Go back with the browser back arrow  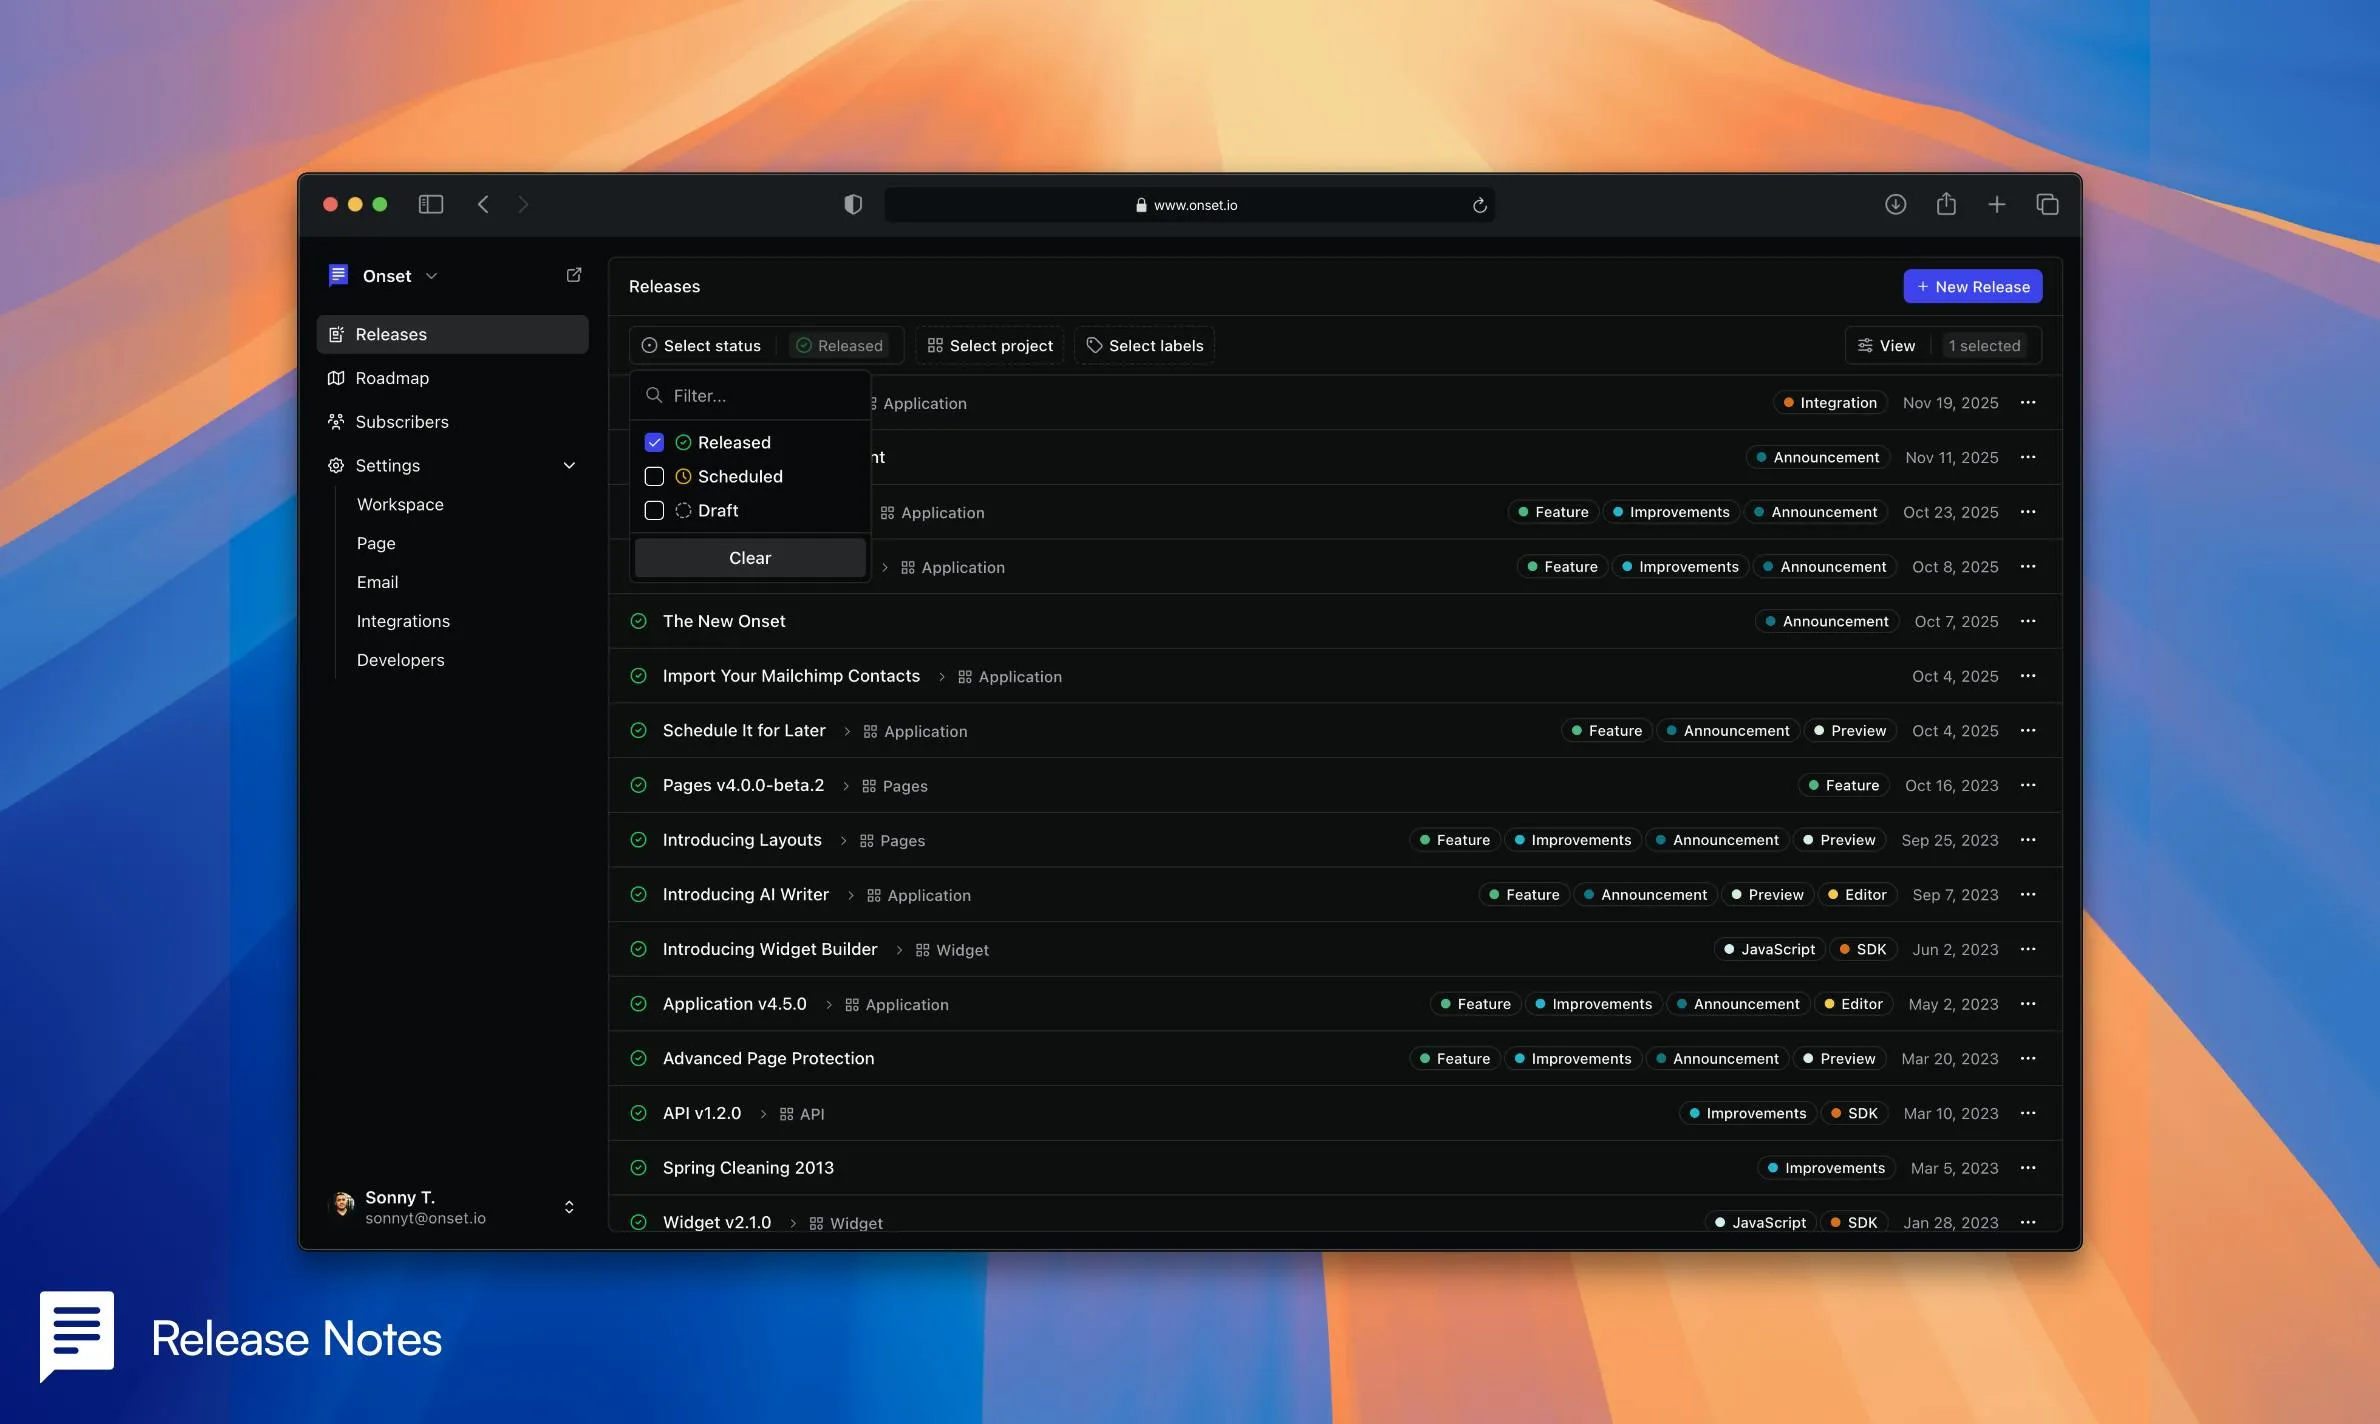click(x=483, y=204)
